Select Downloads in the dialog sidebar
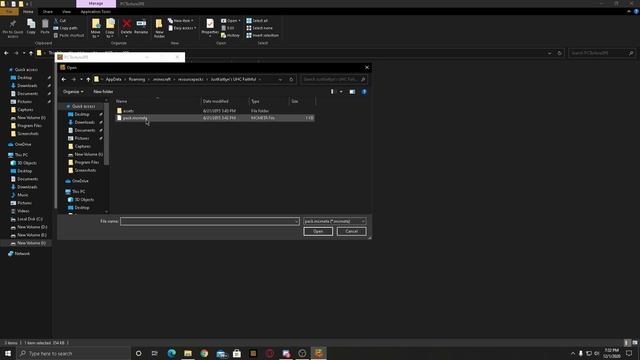Viewport: 640px width, 360px height. click(84, 122)
